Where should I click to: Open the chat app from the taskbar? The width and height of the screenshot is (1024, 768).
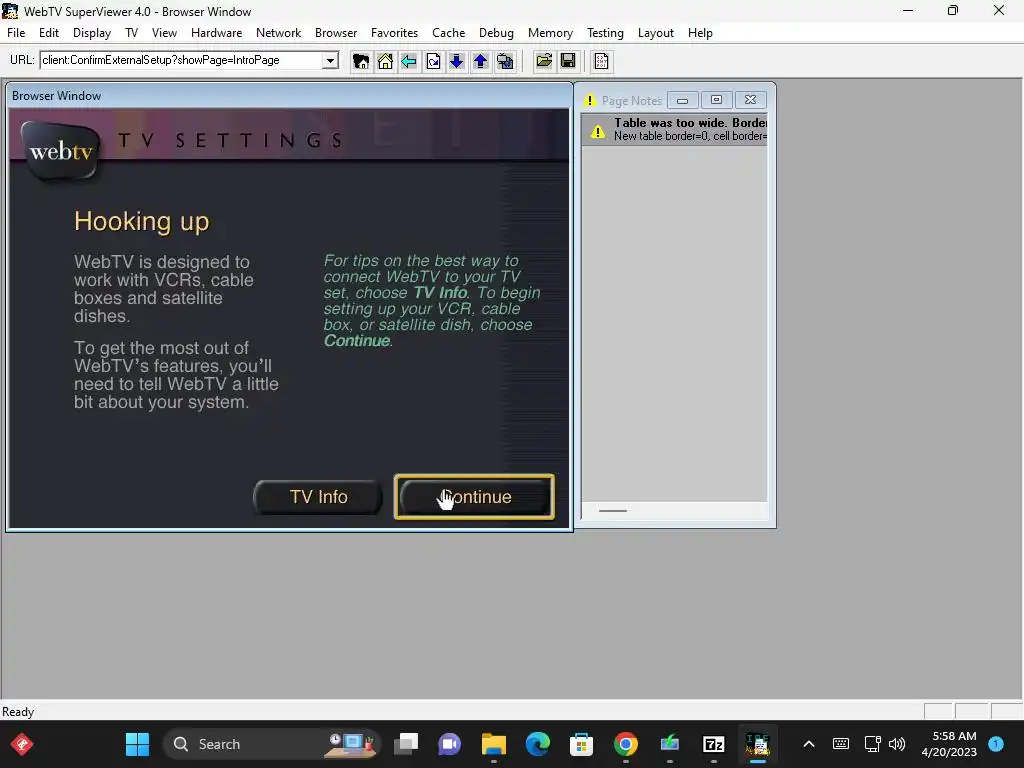click(449, 744)
